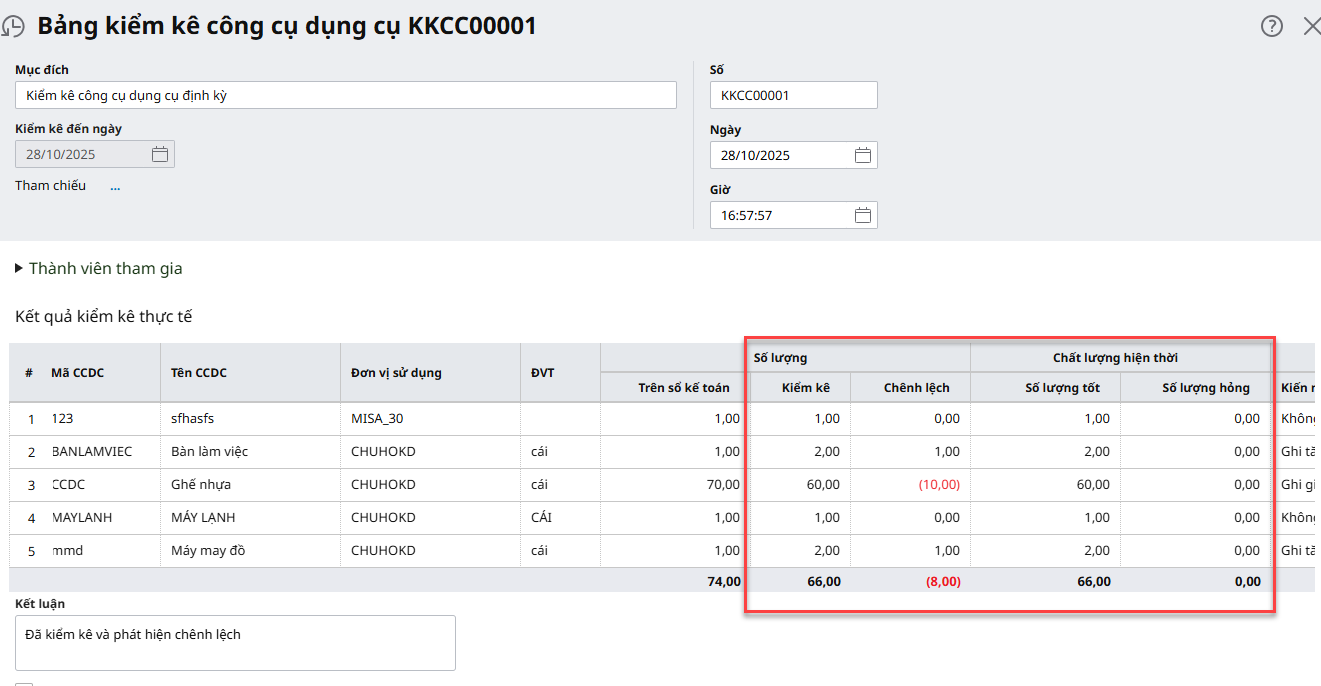The image size is (1321, 686).
Task: Close the inventory count form
Action: 1311,27
